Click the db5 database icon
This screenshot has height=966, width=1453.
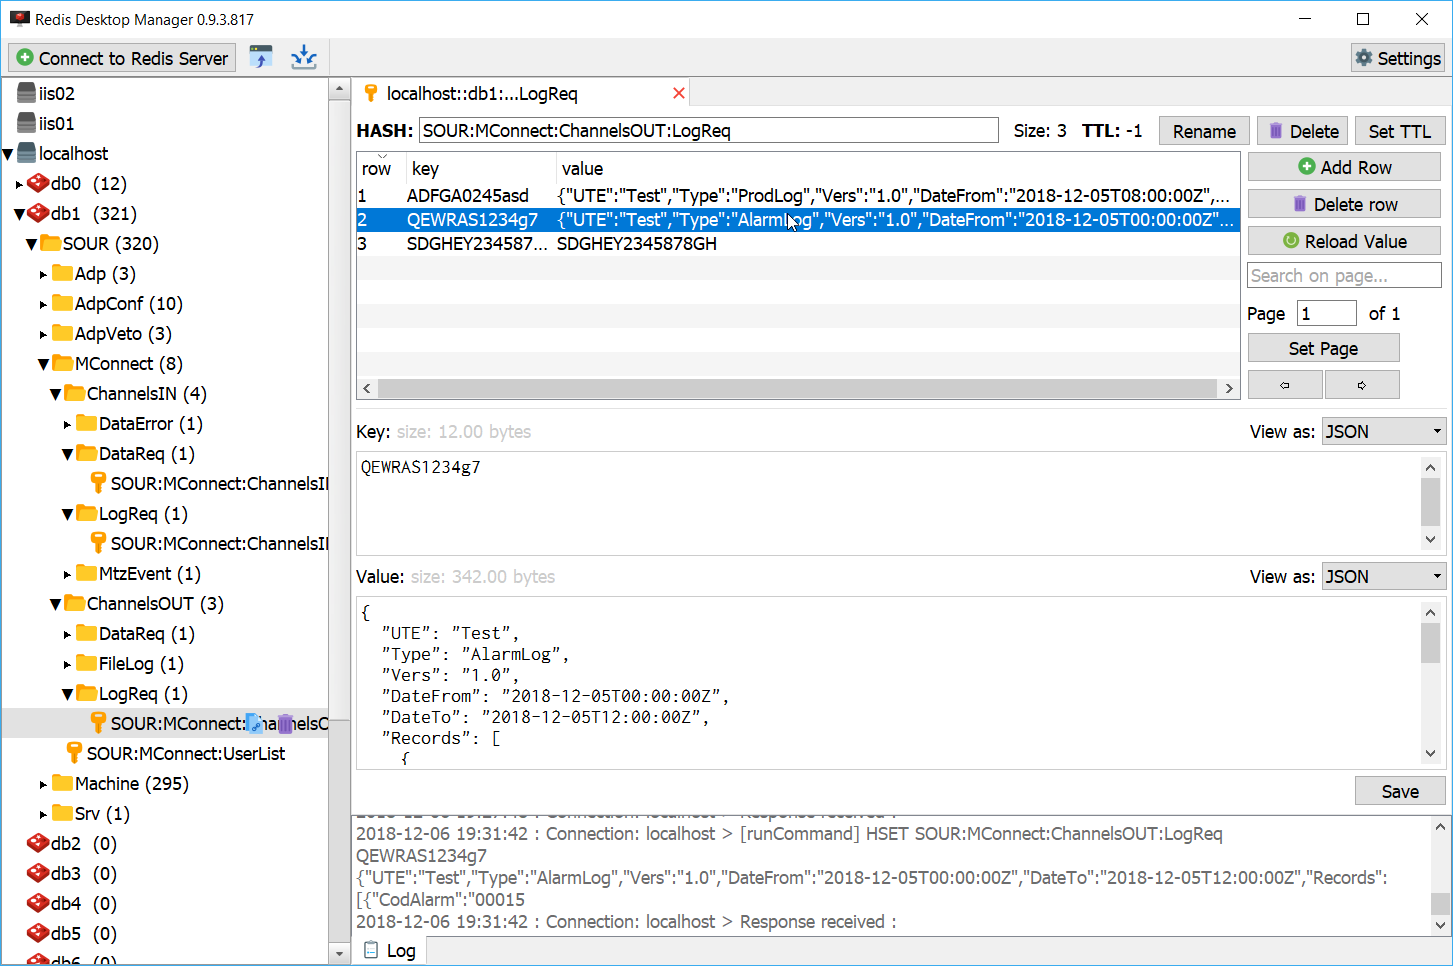(38, 933)
